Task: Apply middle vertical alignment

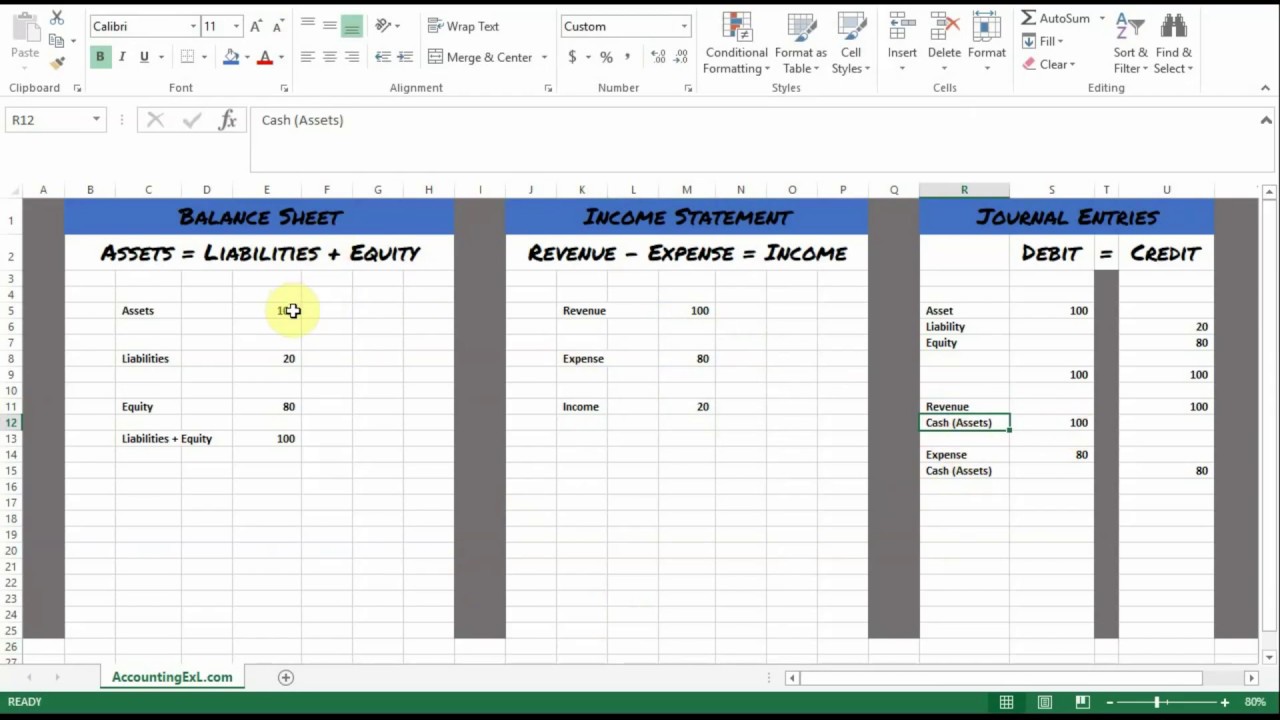Action: pyautogui.click(x=329, y=26)
